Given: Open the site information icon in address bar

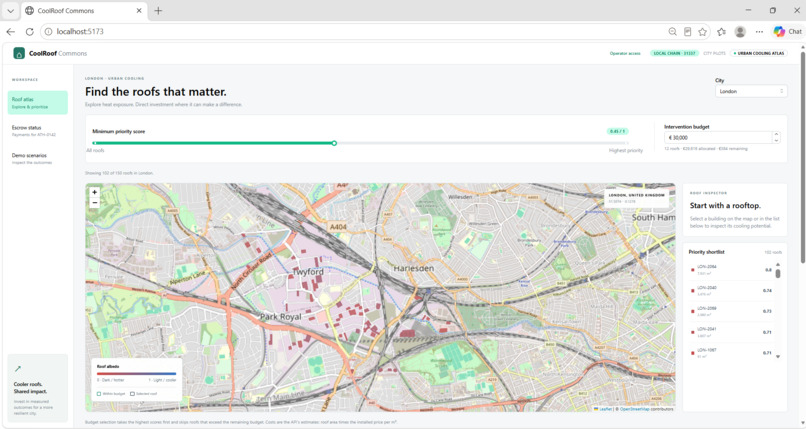Looking at the screenshot, I should (48, 31).
